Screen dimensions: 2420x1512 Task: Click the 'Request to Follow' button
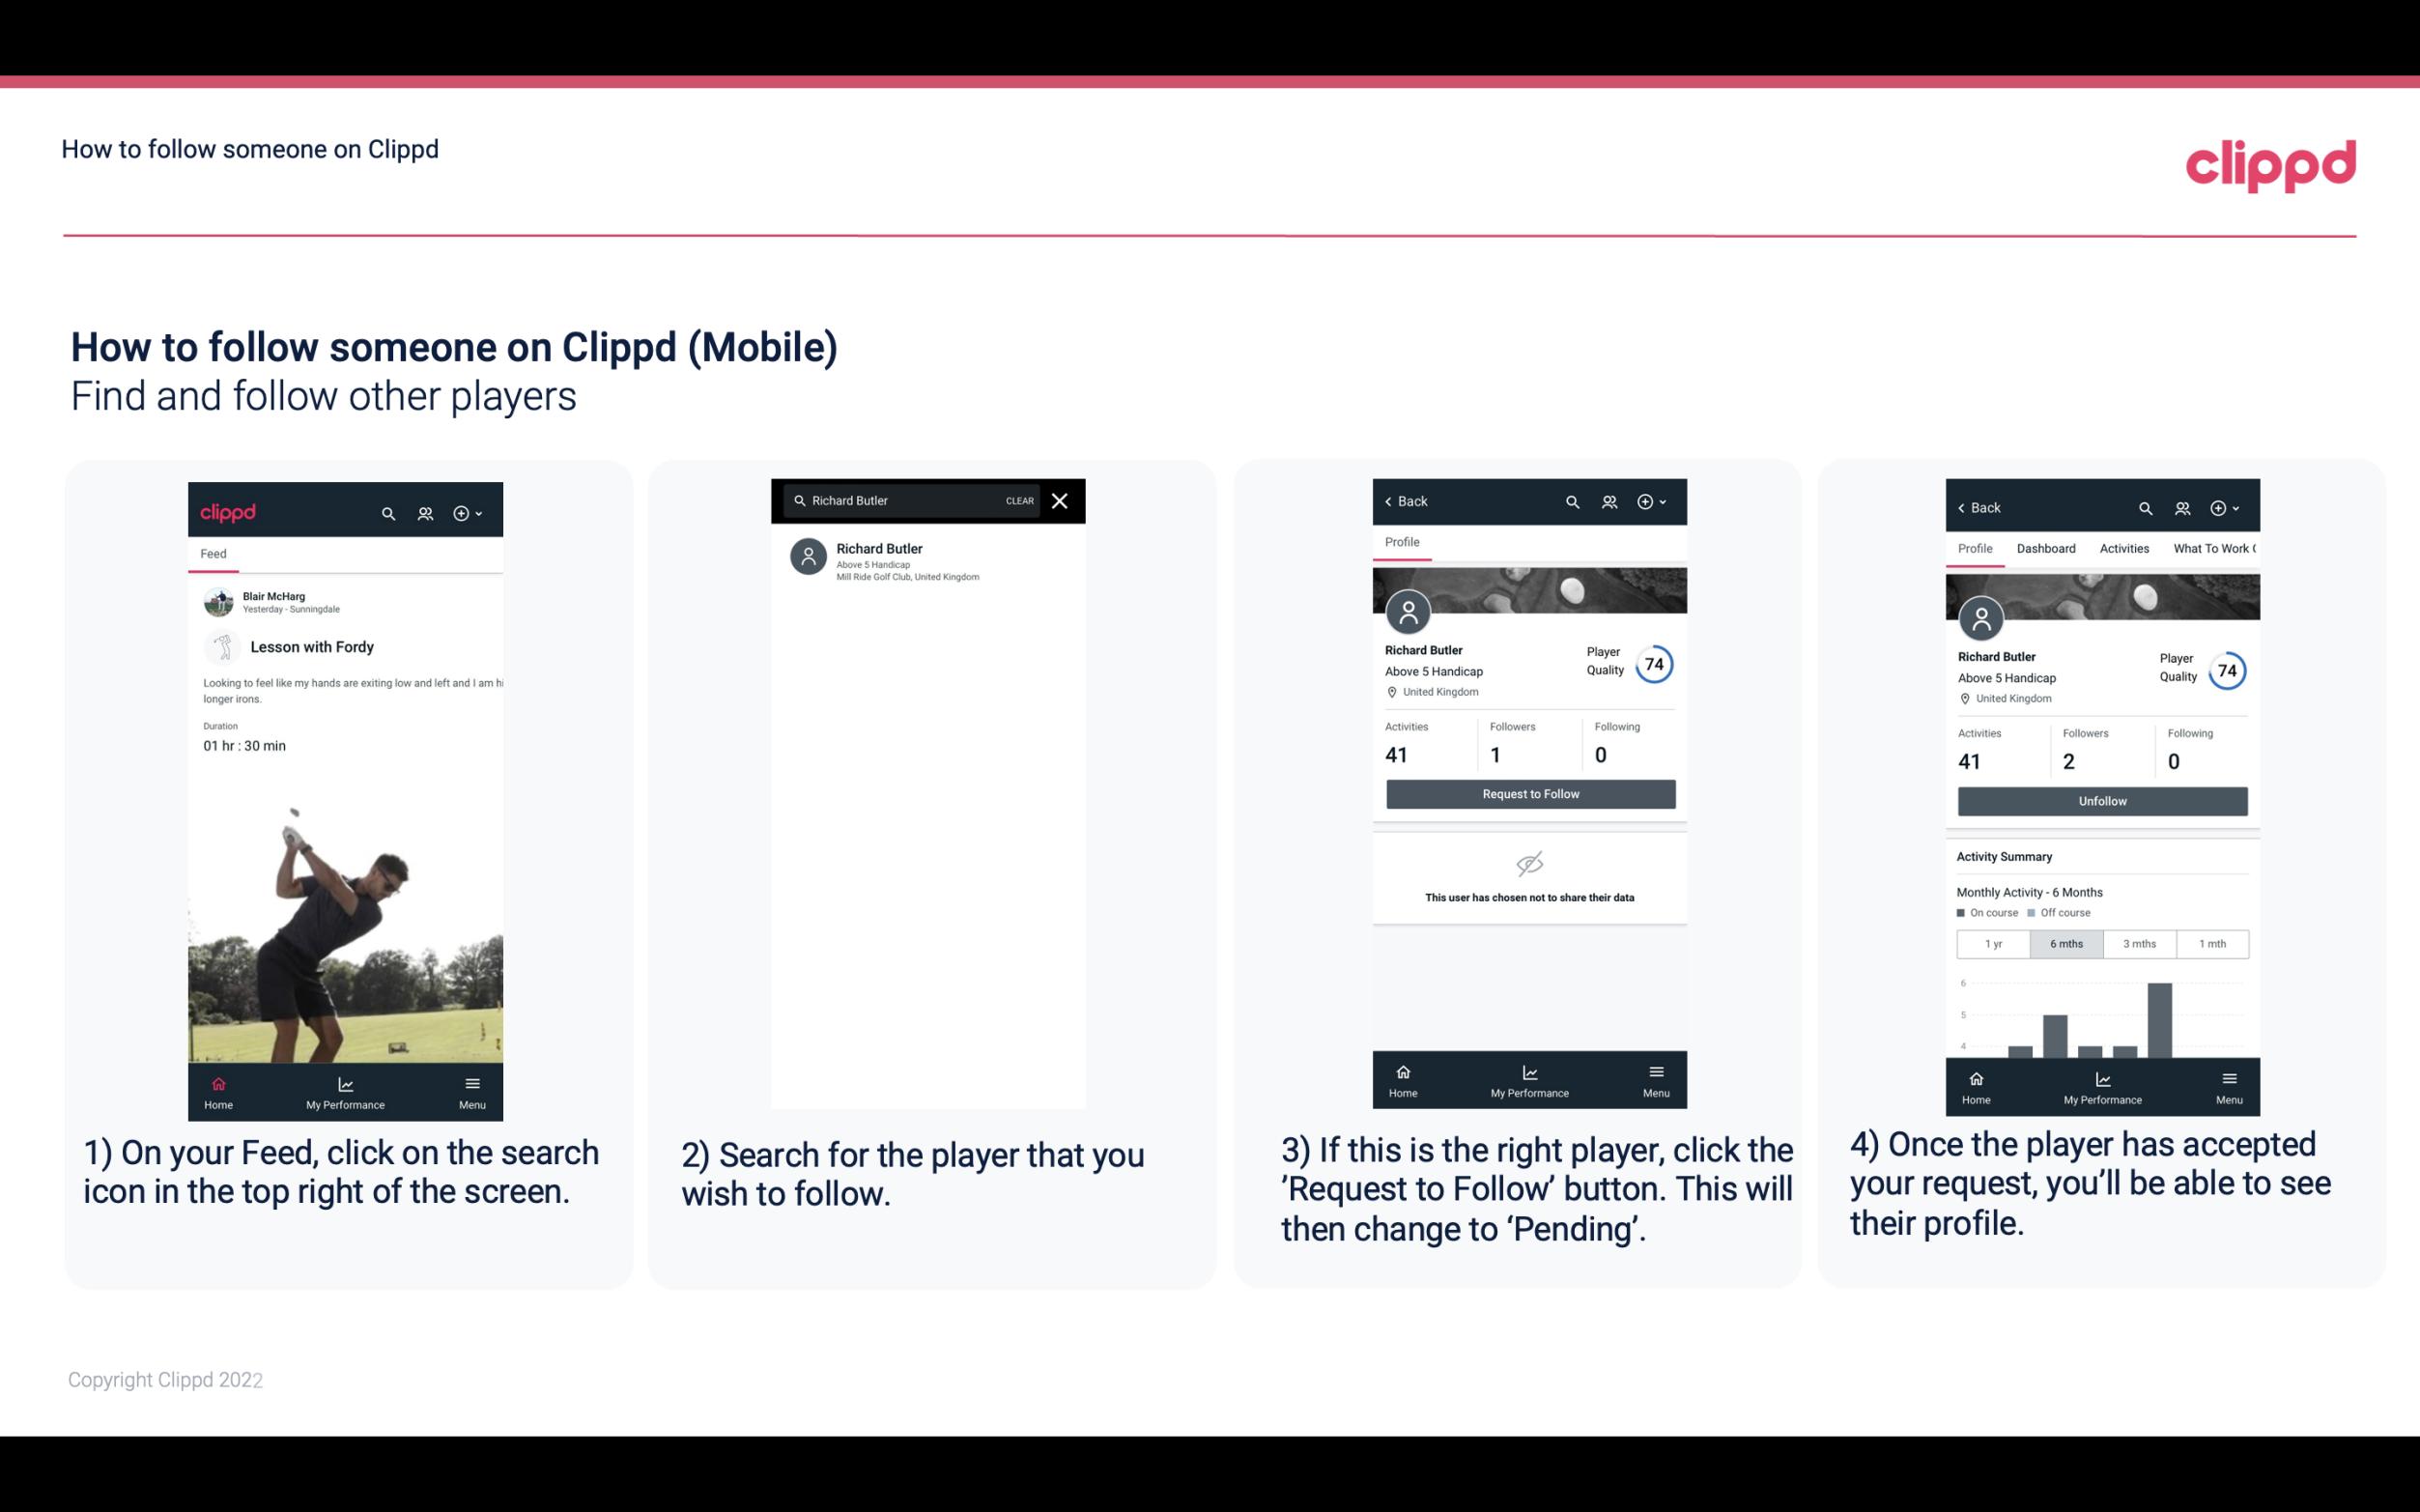click(x=1528, y=794)
